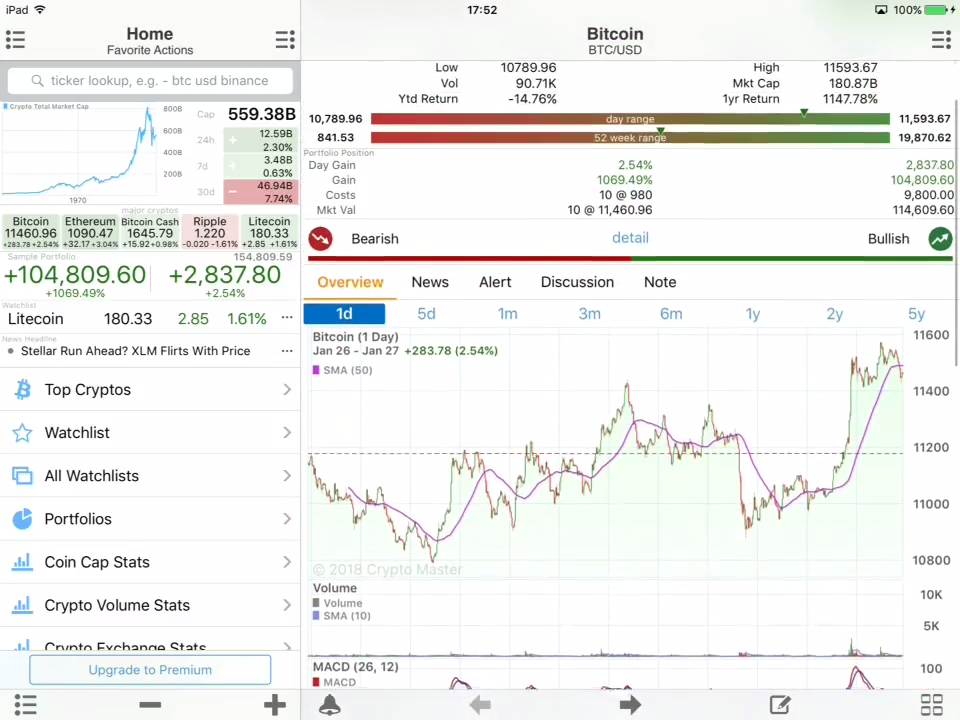The image size is (960, 720).
Task: Tap the bar chart icon beside Crypto Volume Stats
Action: (x=23, y=605)
